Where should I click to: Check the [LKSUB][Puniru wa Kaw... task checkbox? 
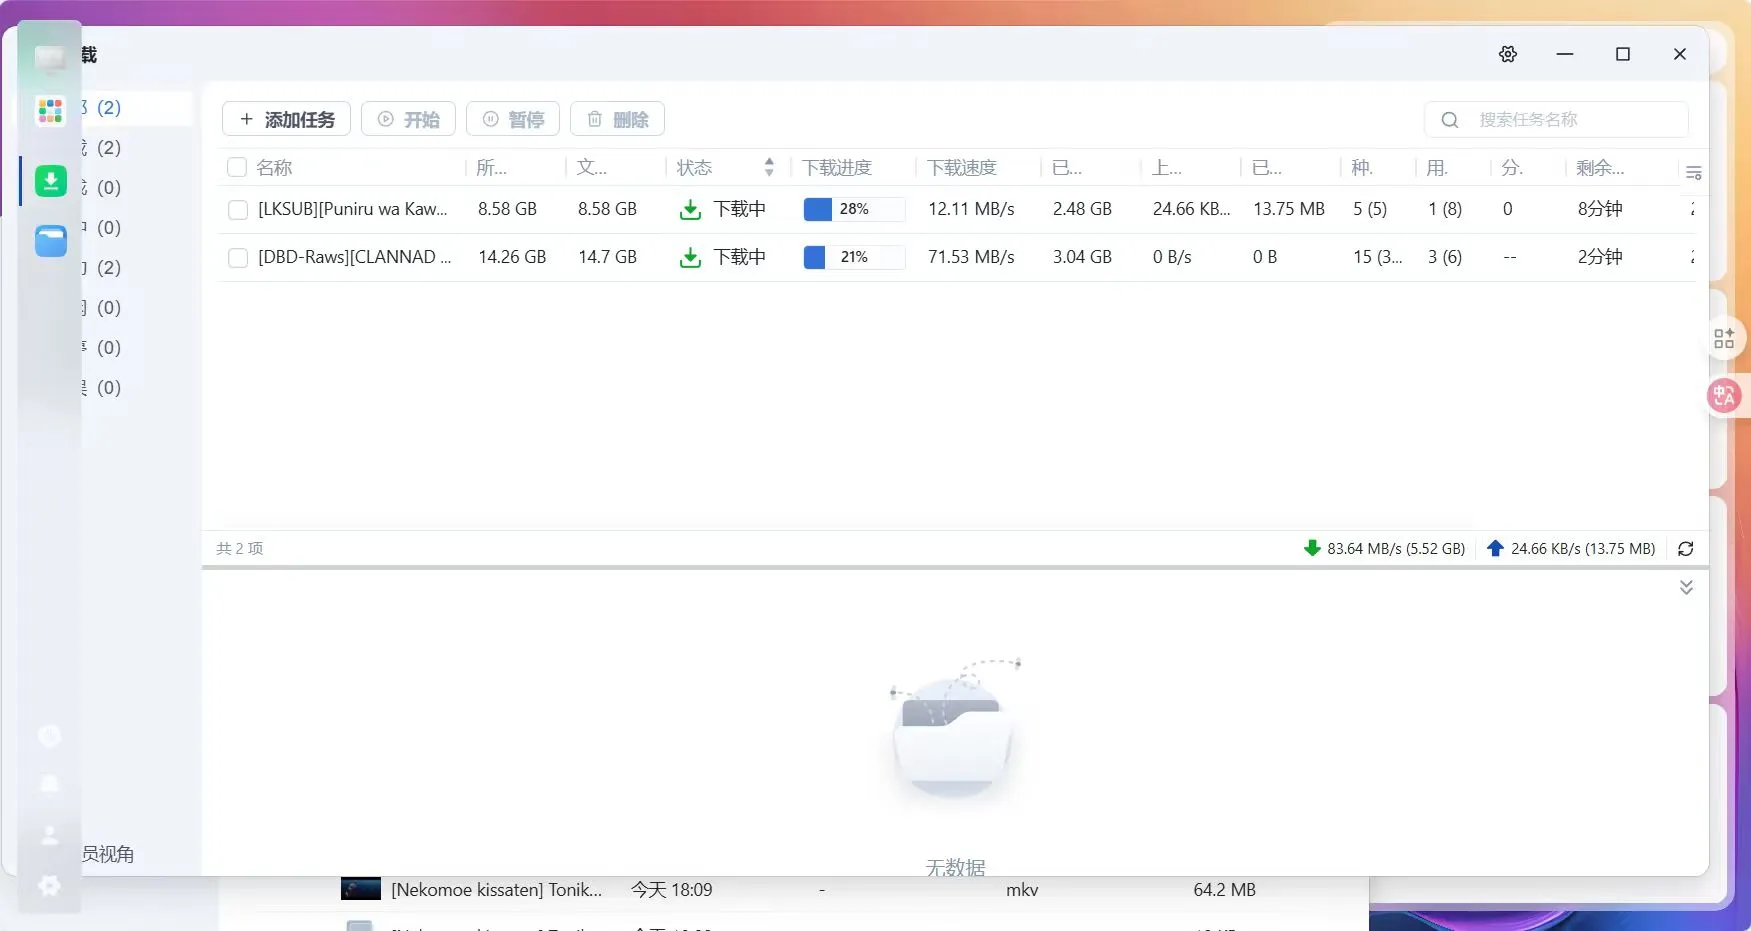[238, 210]
